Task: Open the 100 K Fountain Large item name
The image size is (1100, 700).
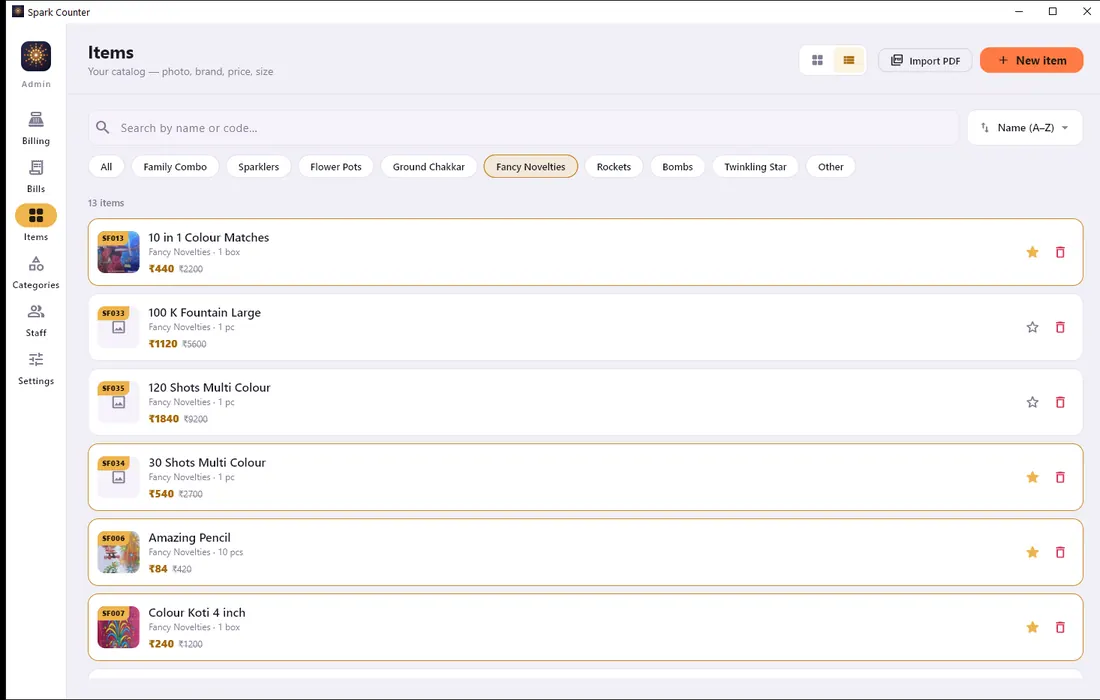Action: (x=204, y=313)
